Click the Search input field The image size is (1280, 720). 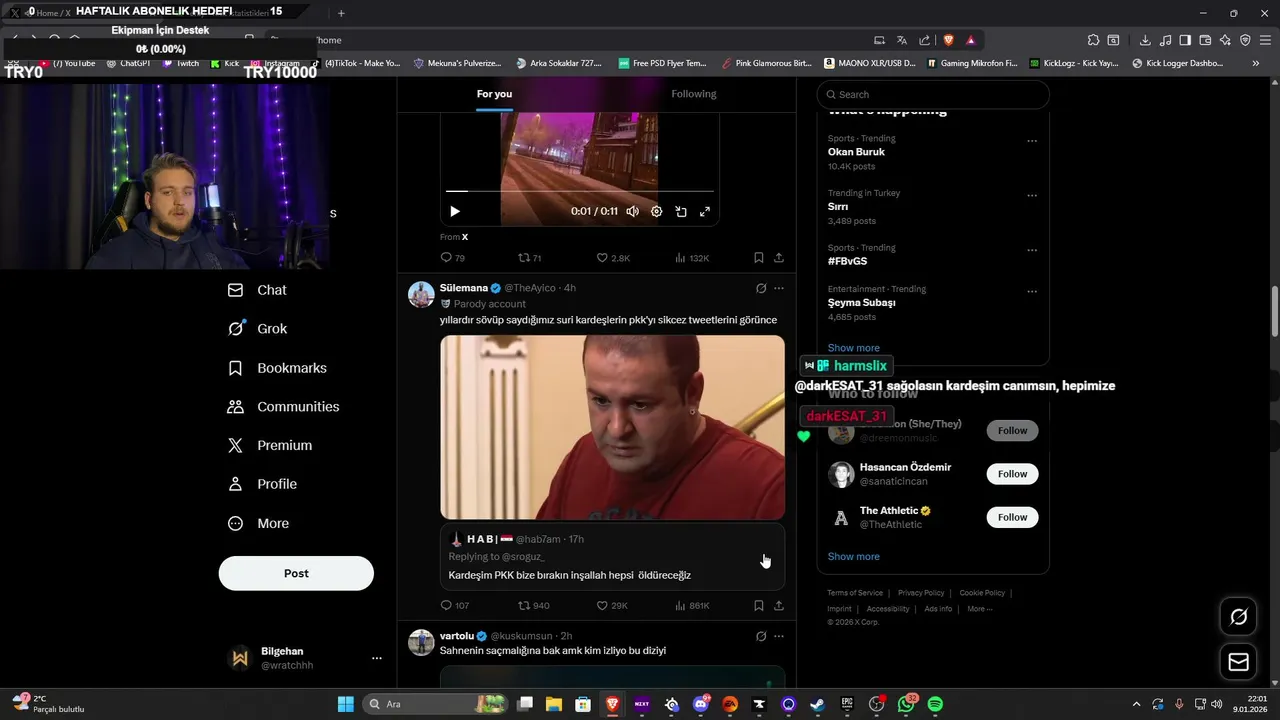[933, 94]
